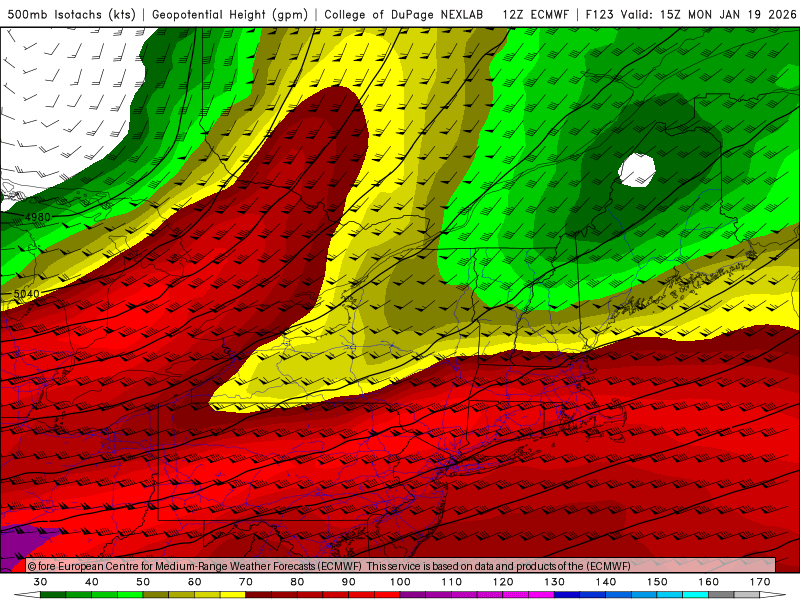The width and height of the screenshot is (800, 600).
Task: Click the legend value 90
Action: pos(349,582)
